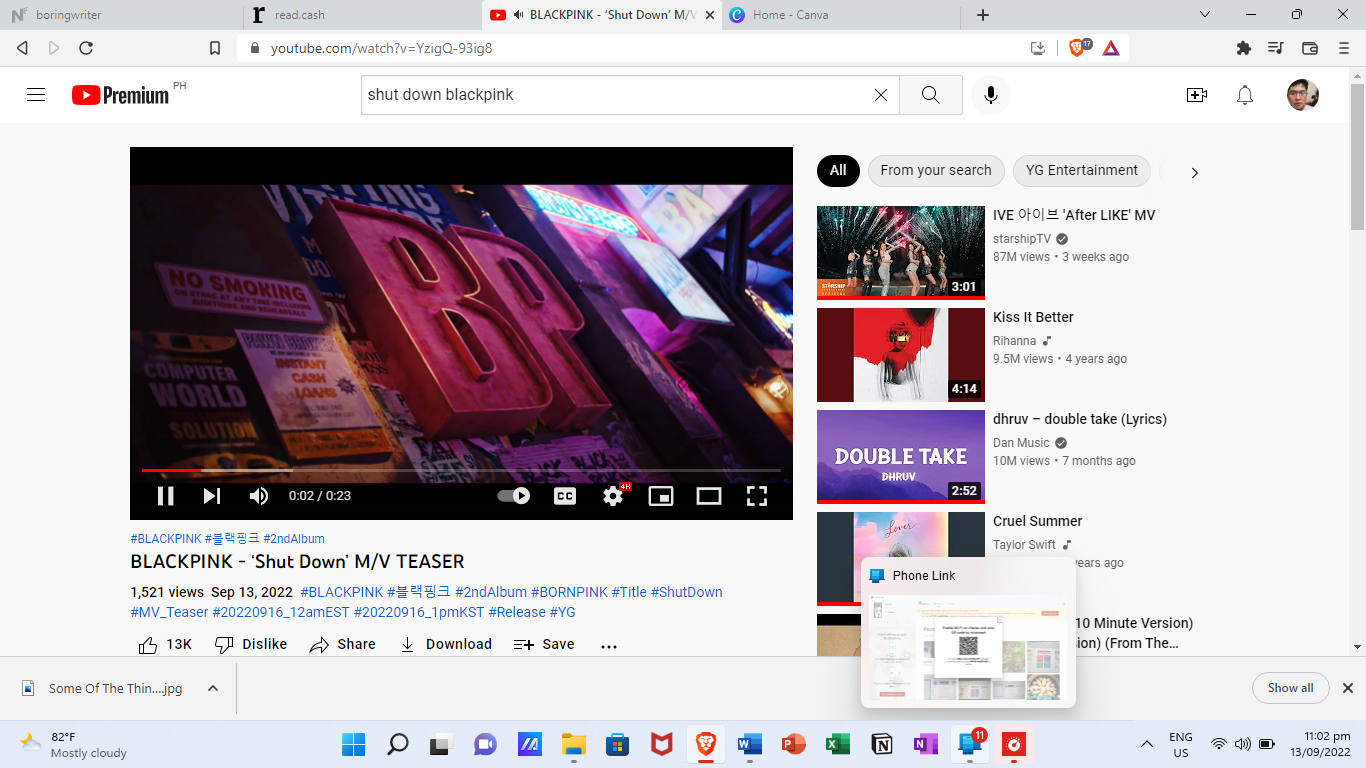This screenshot has height=768, width=1366.
Task: Enter full screen mode
Action: pyautogui.click(x=757, y=496)
